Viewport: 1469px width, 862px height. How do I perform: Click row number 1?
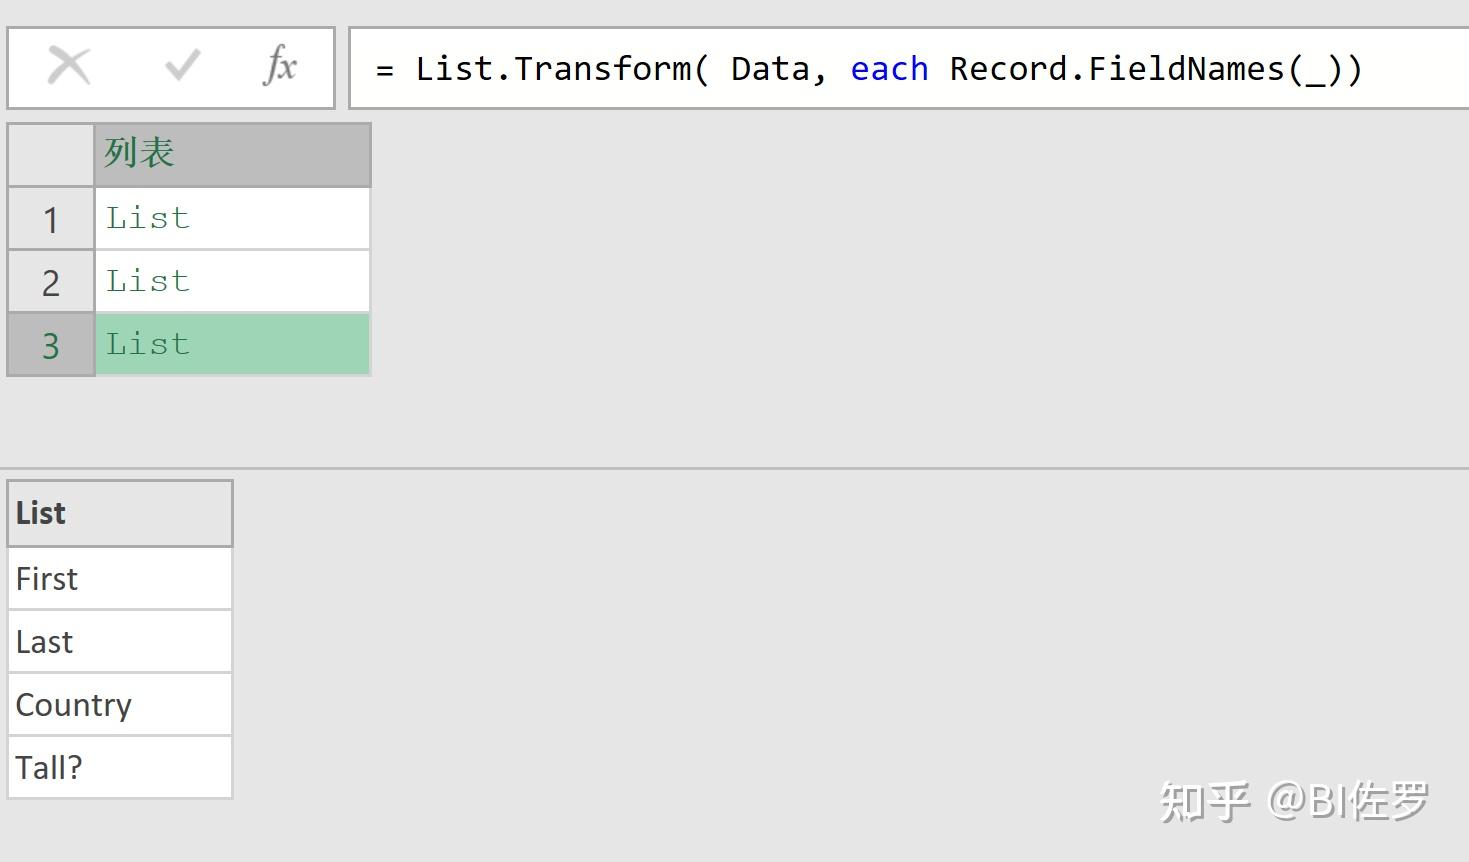(x=49, y=218)
